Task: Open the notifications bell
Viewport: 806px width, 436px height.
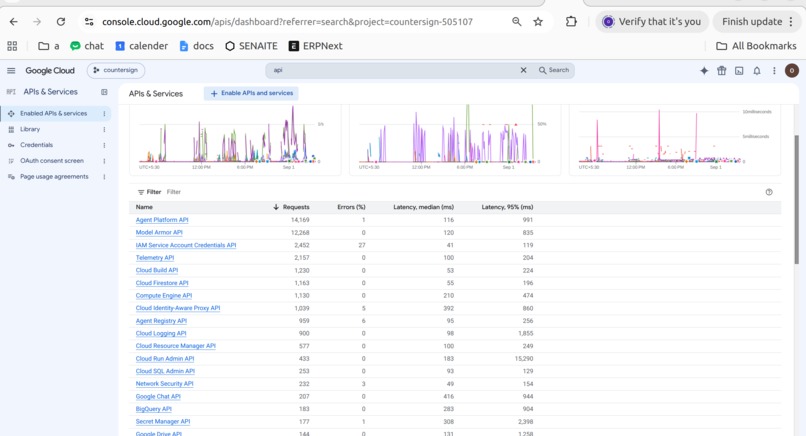Action: click(x=757, y=70)
